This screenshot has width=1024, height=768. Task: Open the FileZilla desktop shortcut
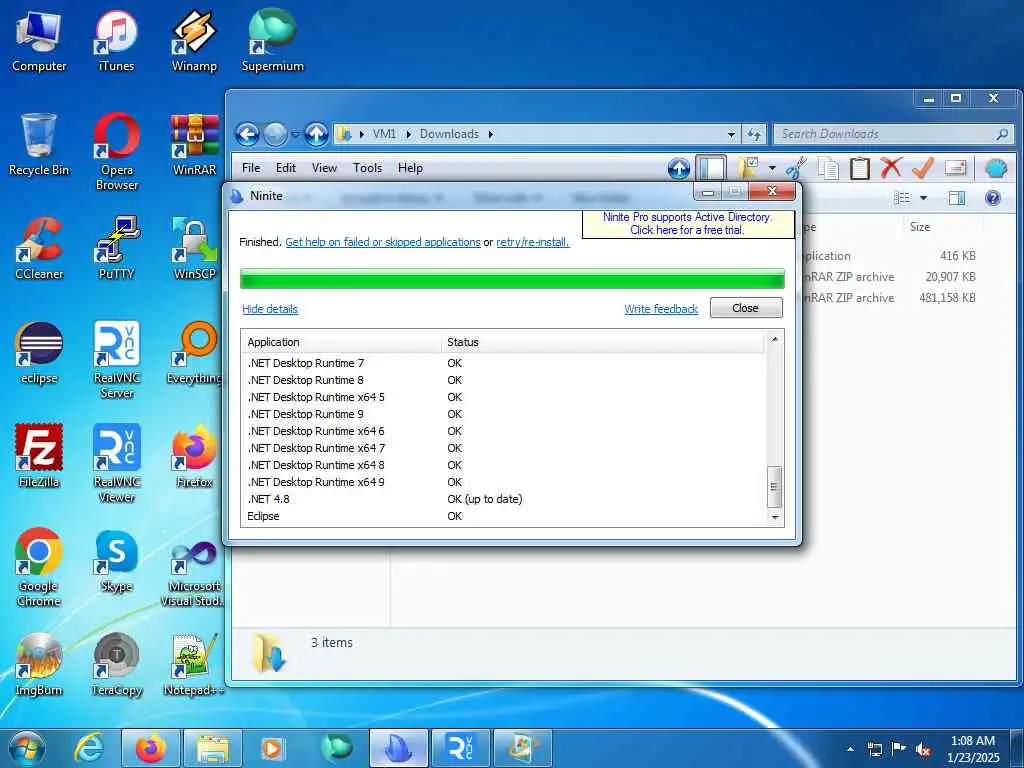[39, 456]
